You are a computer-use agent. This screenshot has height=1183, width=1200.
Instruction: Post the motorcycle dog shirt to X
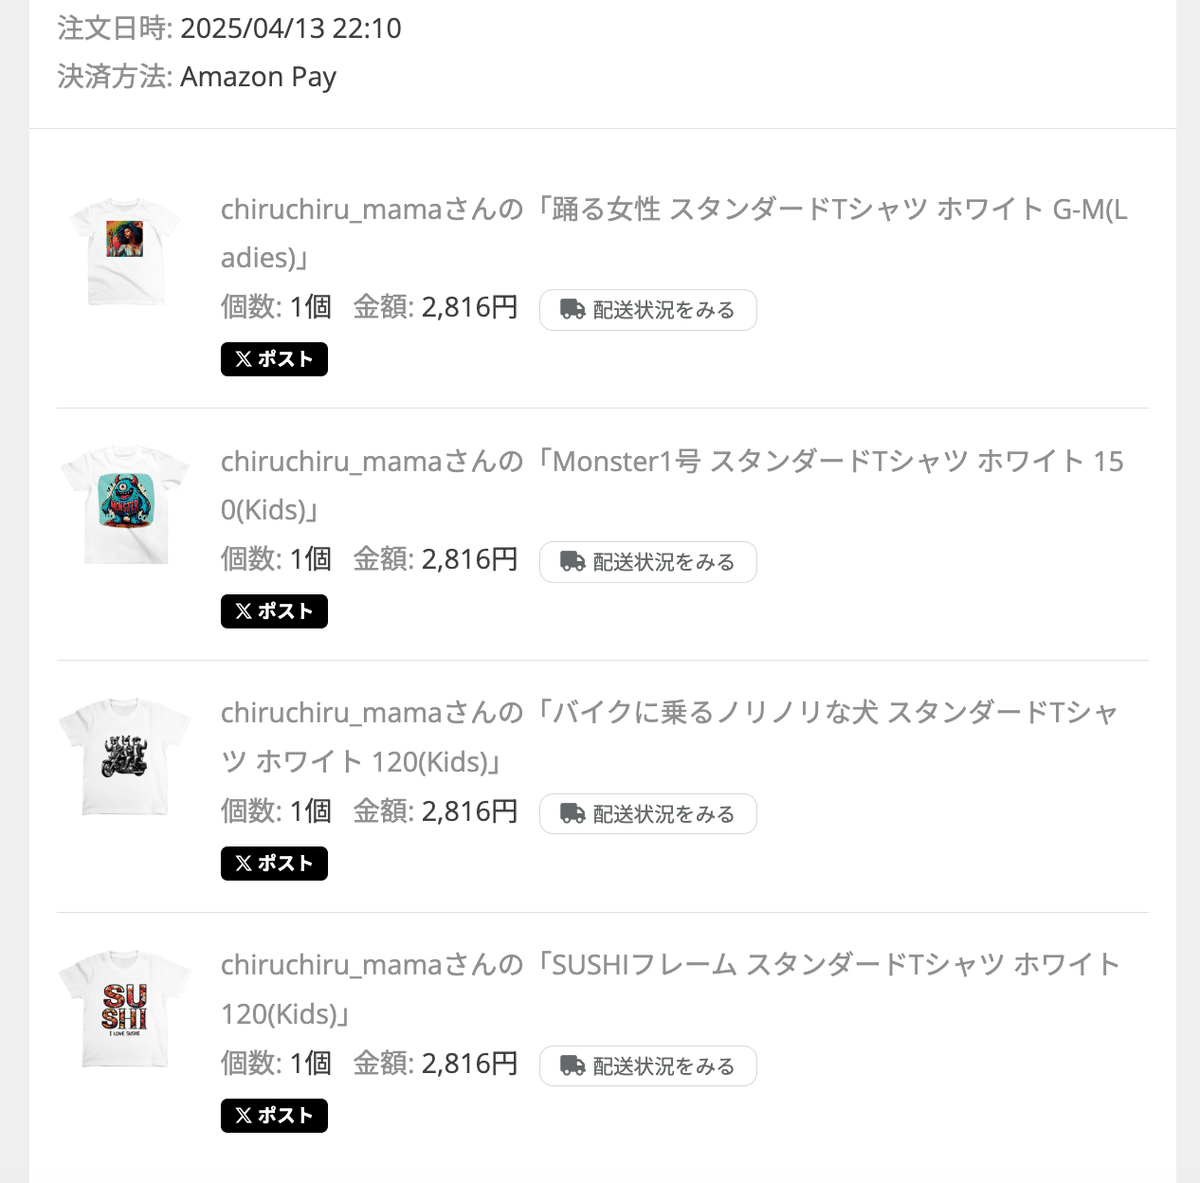pos(274,863)
